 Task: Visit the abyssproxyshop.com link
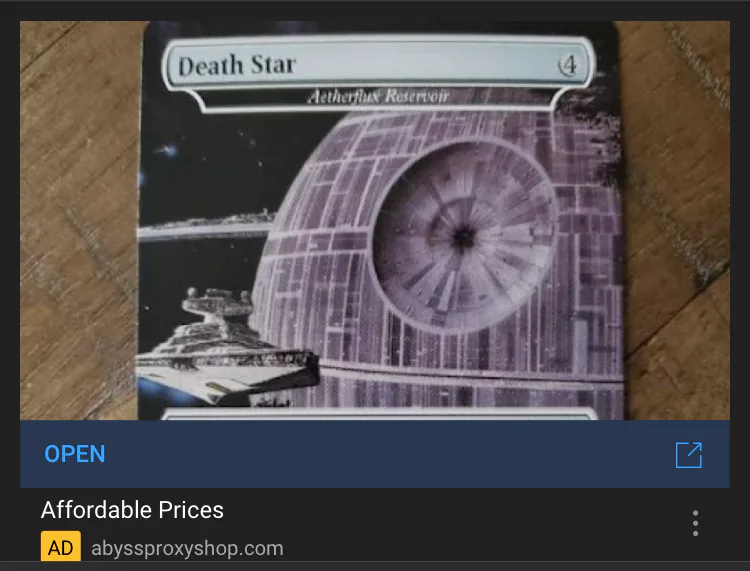tap(188, 548)
